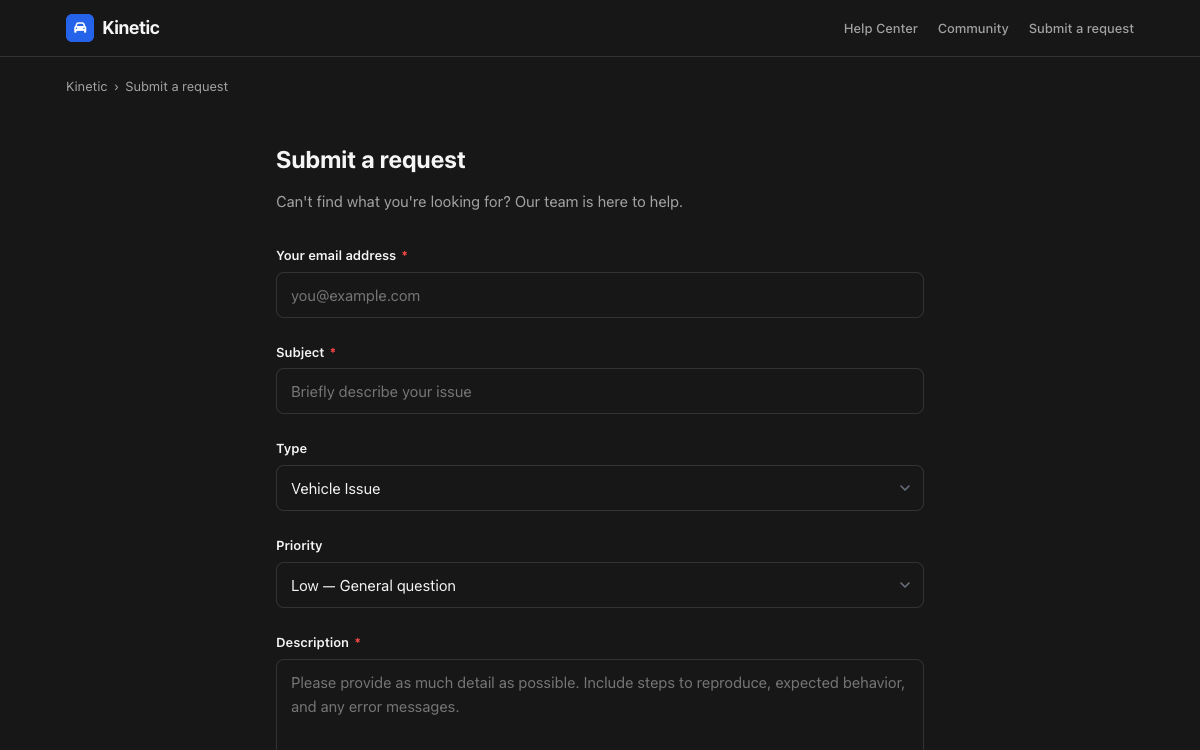Image resolution: width=1200 pixels, height=750 pixels.
Task: Click the Type field label
Action: point(292,449)
